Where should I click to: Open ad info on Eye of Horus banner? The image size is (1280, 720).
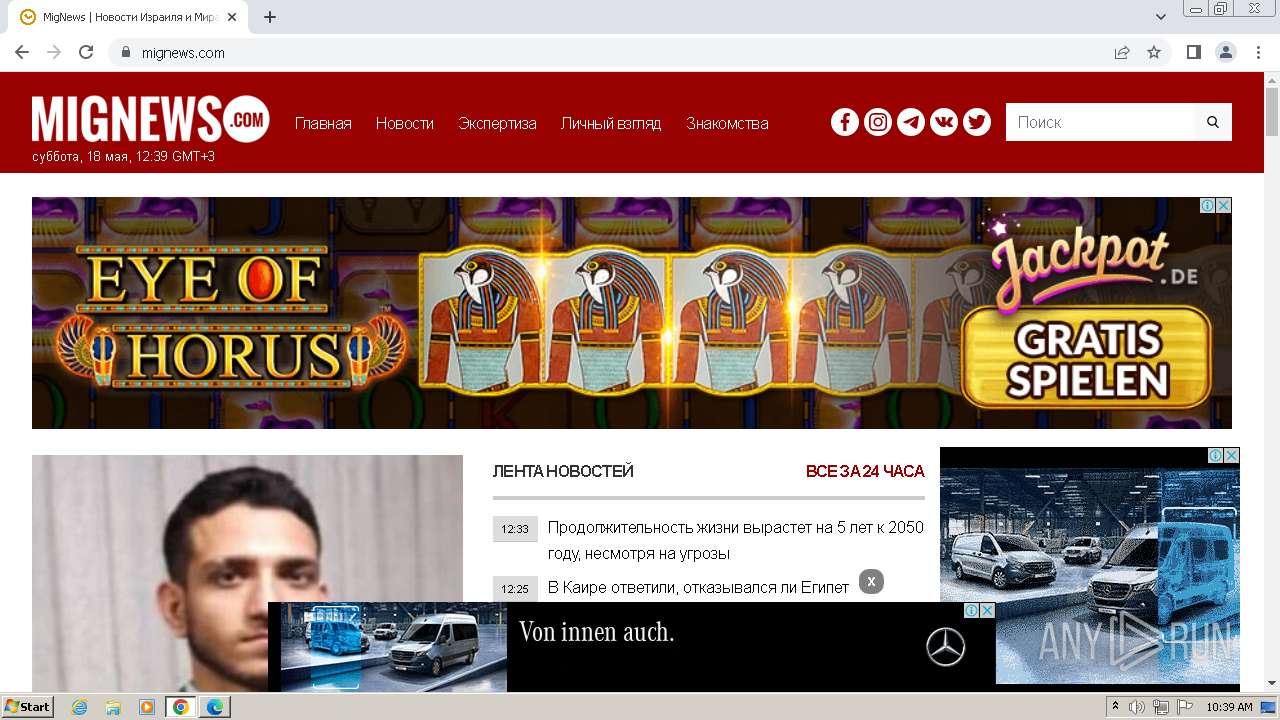click(1208, 205)
